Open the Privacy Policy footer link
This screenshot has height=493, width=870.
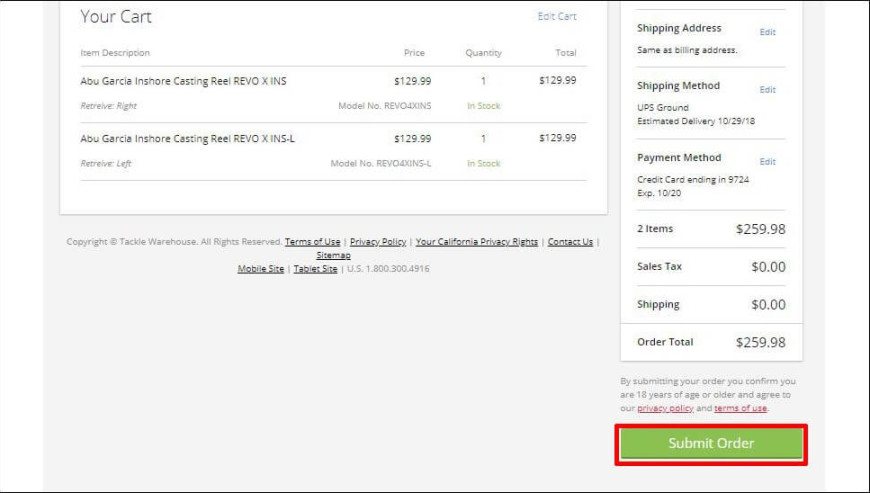[x=378, y=242]
